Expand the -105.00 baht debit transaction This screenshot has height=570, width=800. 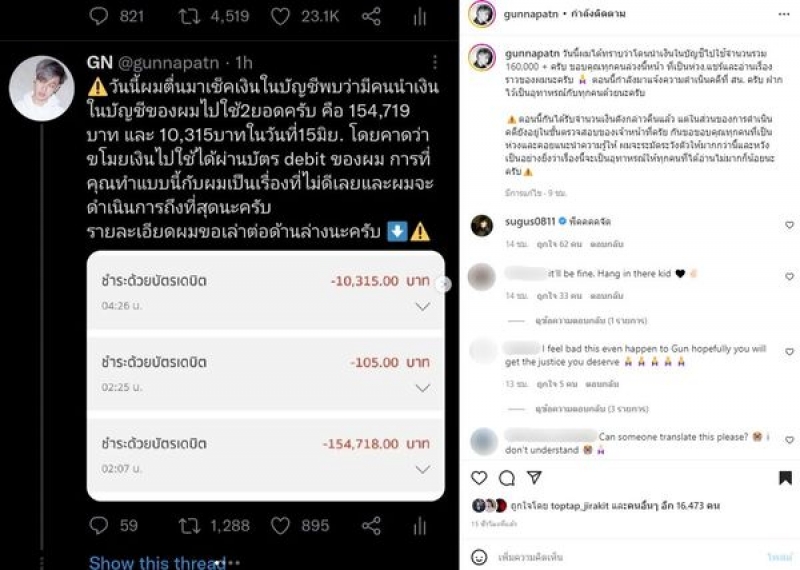click(x=422, y=388)
